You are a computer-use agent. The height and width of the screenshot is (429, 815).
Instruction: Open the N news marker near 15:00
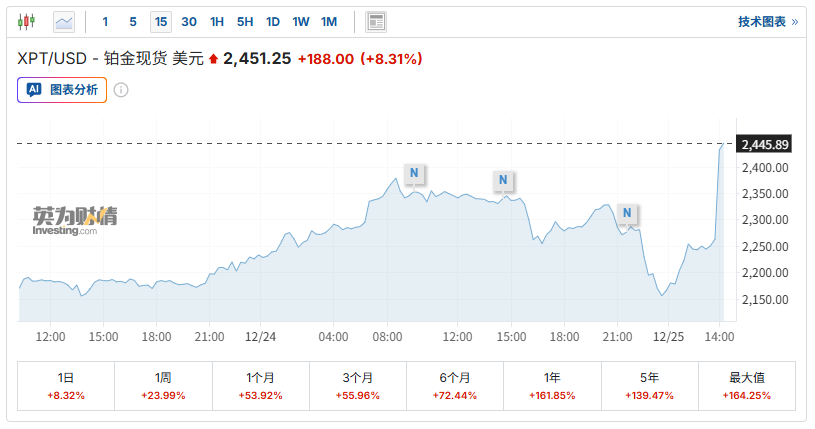tap(504, 180)
